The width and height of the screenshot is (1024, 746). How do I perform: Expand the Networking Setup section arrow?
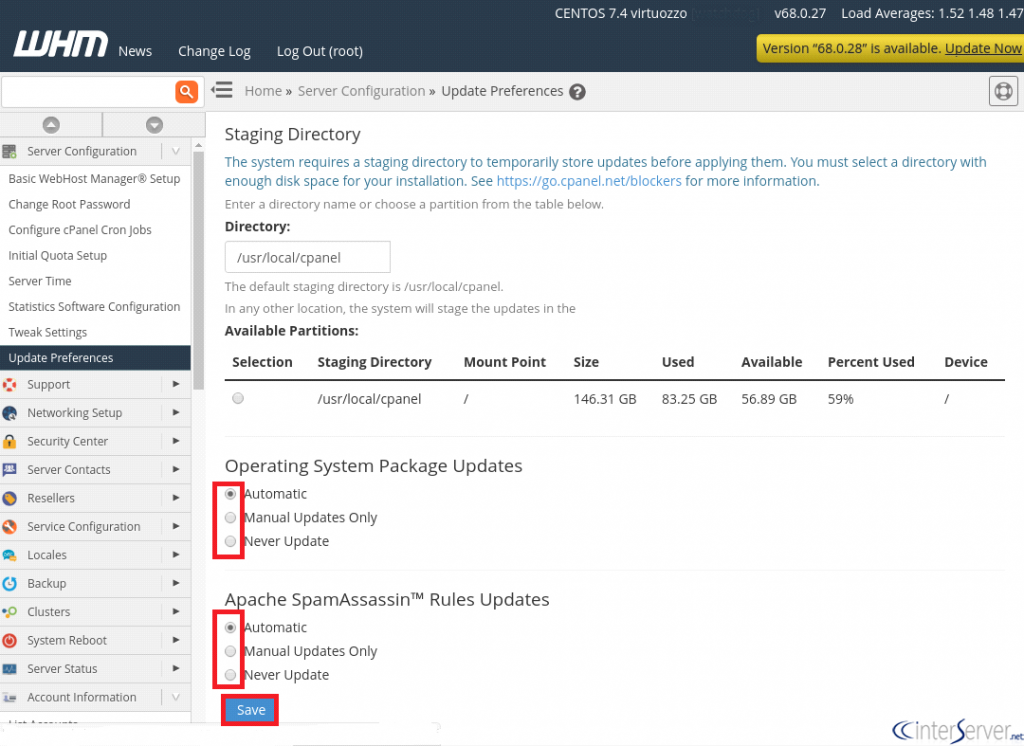click(x=176, y=412)
